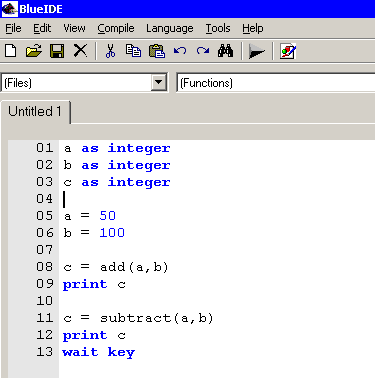Open Find using the binoculars icon
The image size is (375, 378).
pos(226,51)
